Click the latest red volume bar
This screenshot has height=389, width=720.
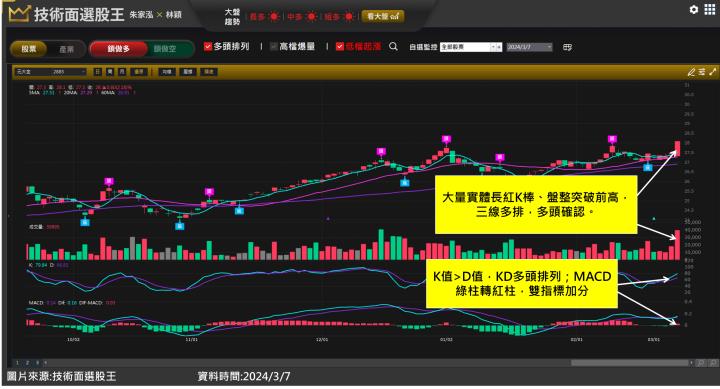(678, 245)
